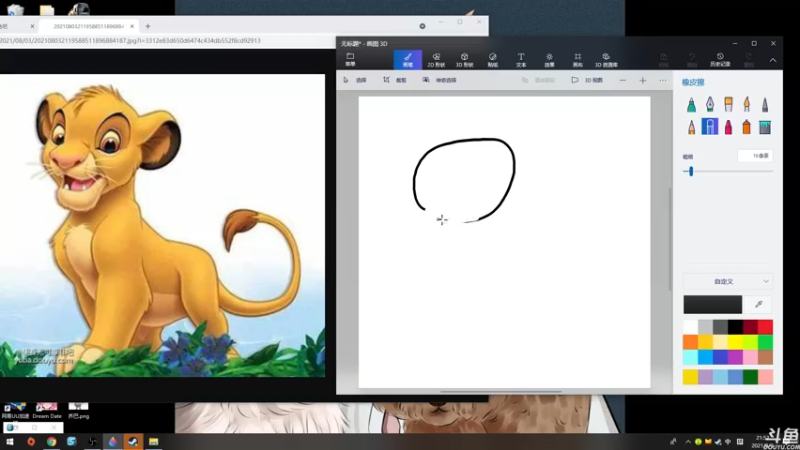Open File Explorer from the taskbar

tap(154, 442)
